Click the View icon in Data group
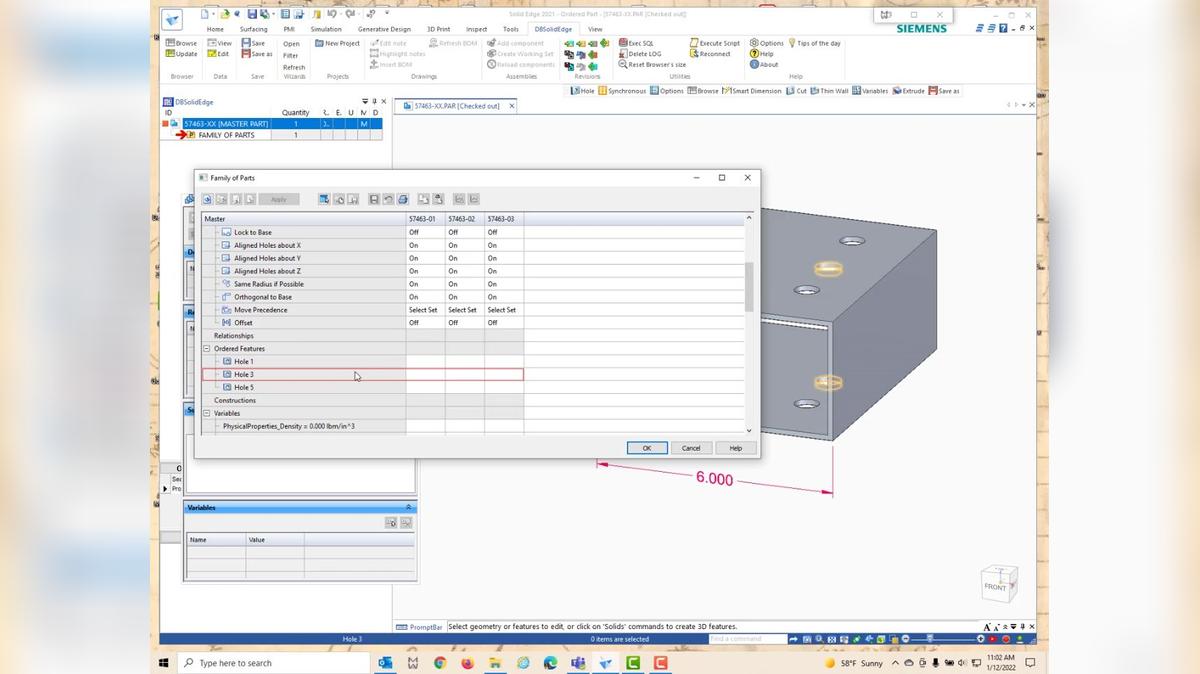1200x674 pixels. pos(220,43)
